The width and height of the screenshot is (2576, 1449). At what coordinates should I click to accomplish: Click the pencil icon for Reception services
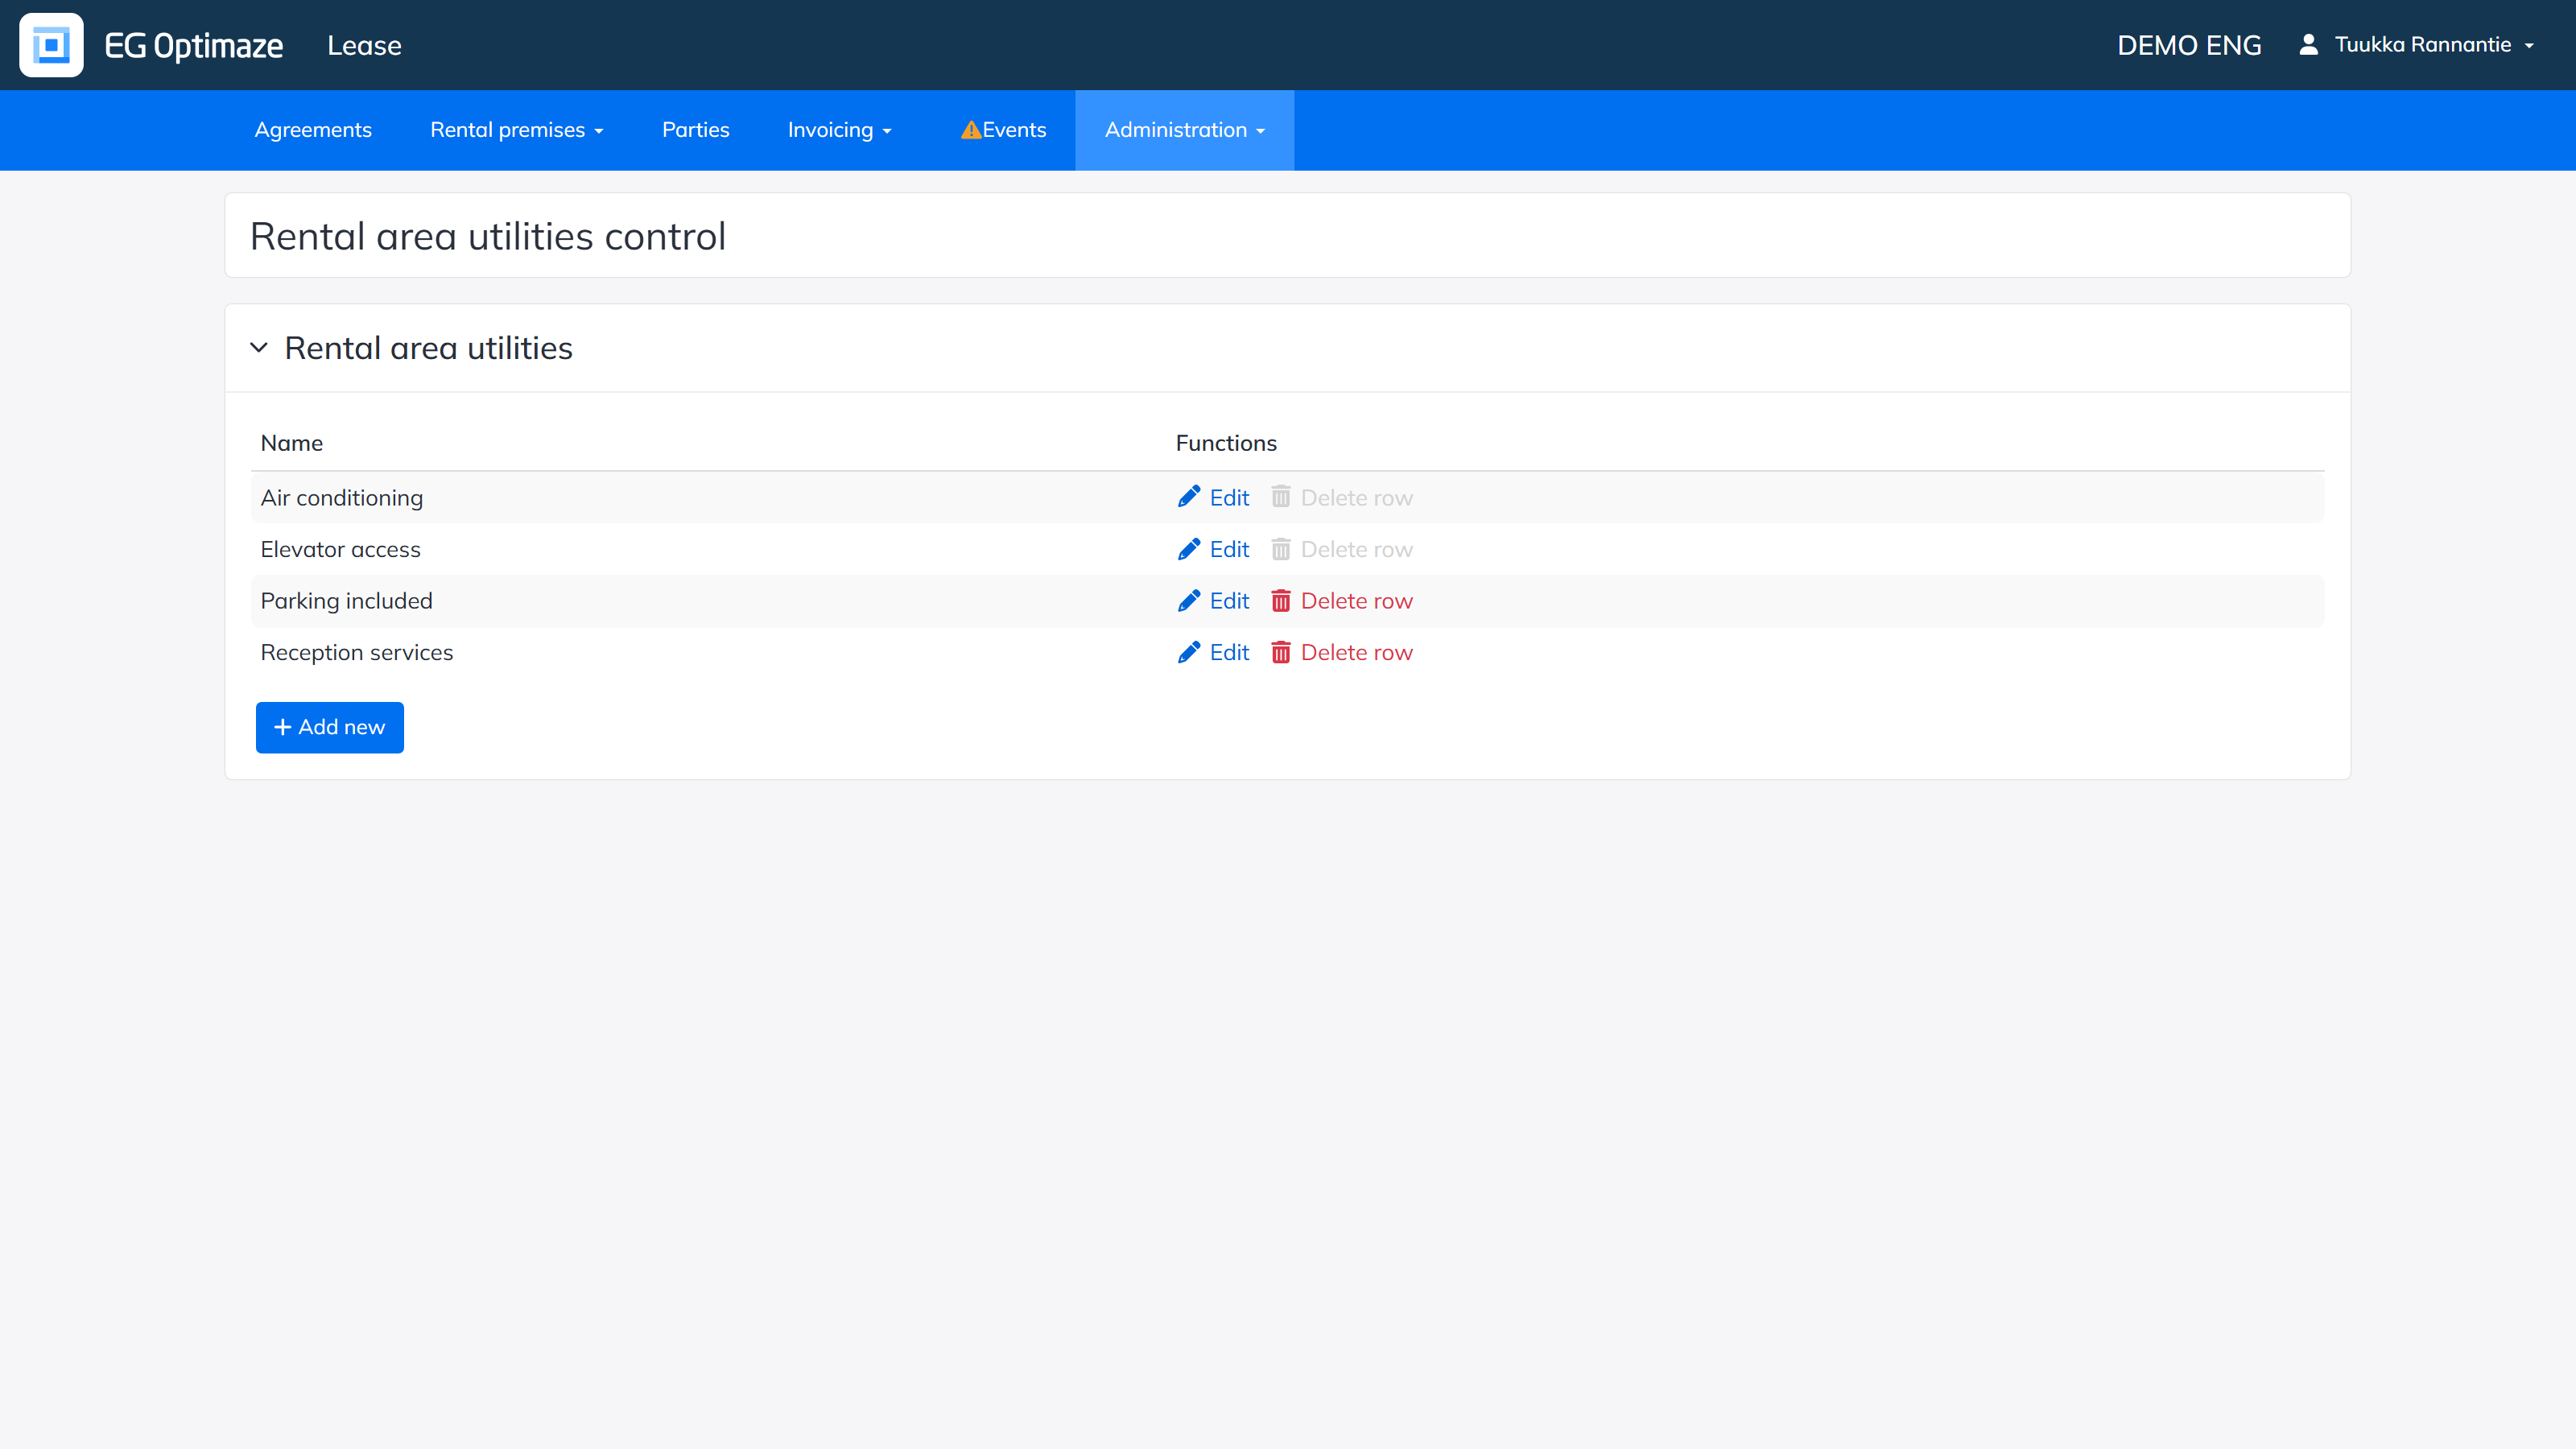[1188, 652]
